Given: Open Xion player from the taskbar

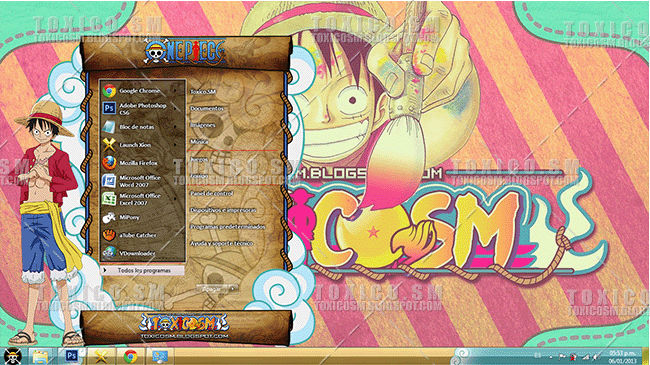Looking at the screenshot, I should tap(102, 357).
